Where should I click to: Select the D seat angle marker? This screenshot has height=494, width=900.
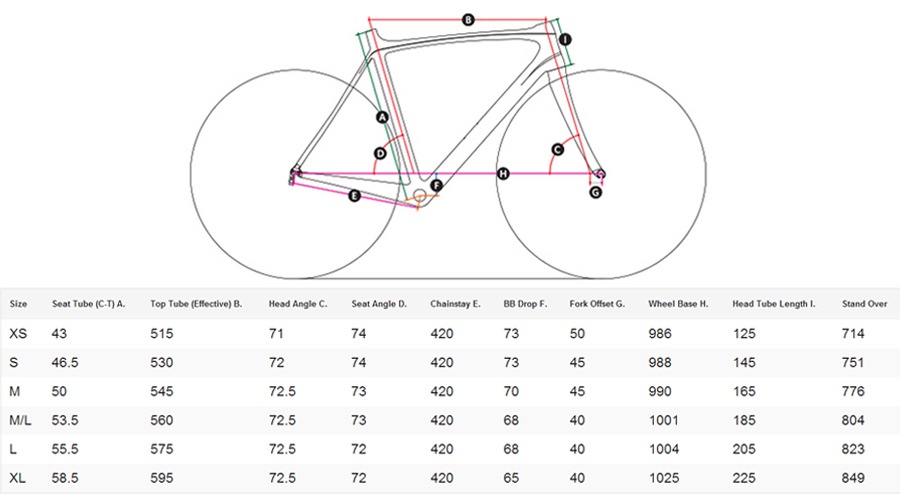point(380,154)
